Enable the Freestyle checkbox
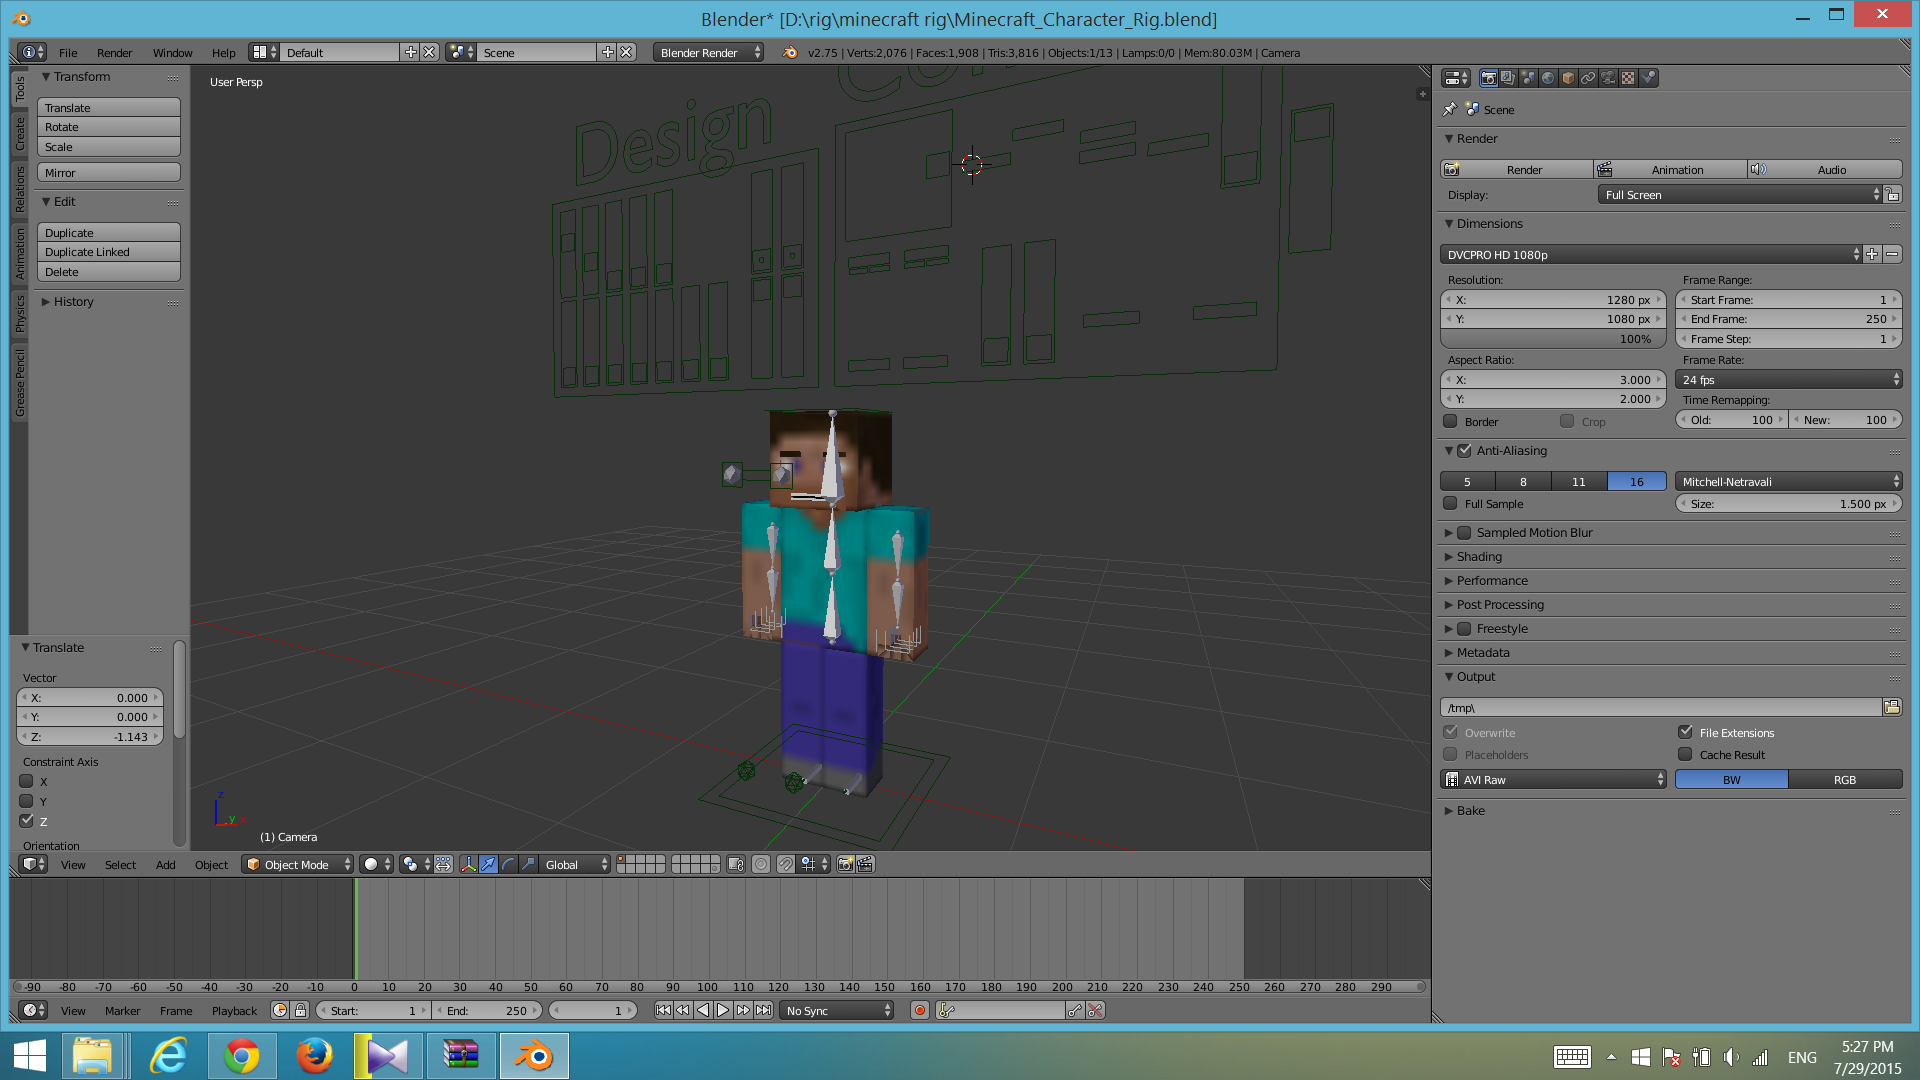Screen dimensions: 1920x1080 [1464, 629]
